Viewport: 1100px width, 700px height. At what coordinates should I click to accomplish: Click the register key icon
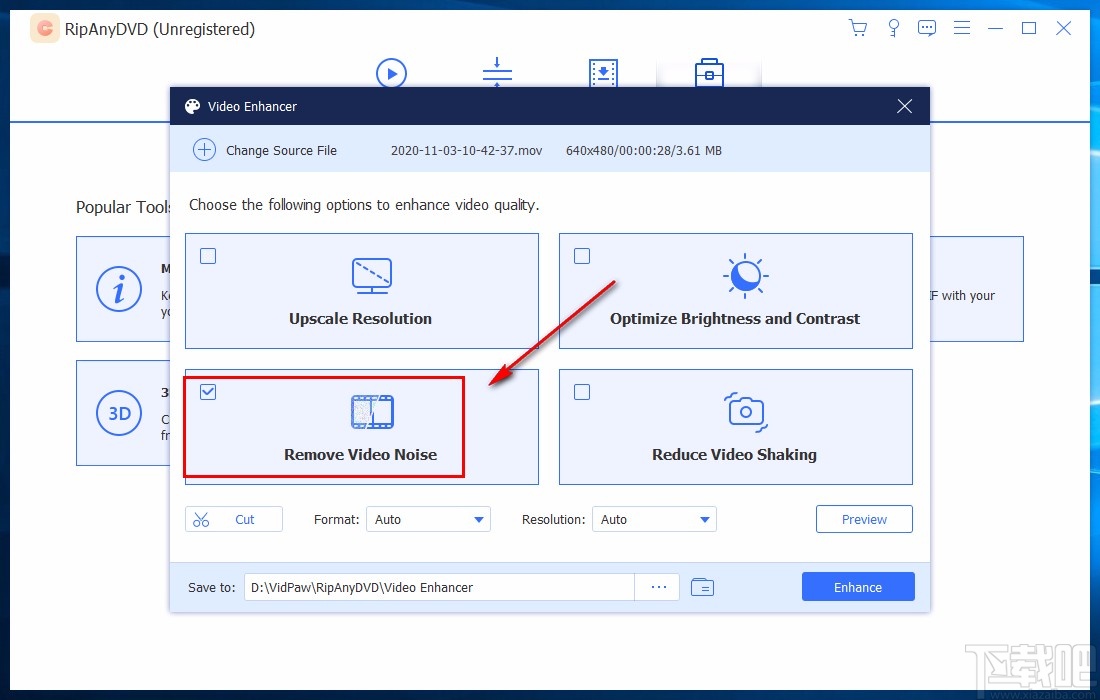click(893, 28)
